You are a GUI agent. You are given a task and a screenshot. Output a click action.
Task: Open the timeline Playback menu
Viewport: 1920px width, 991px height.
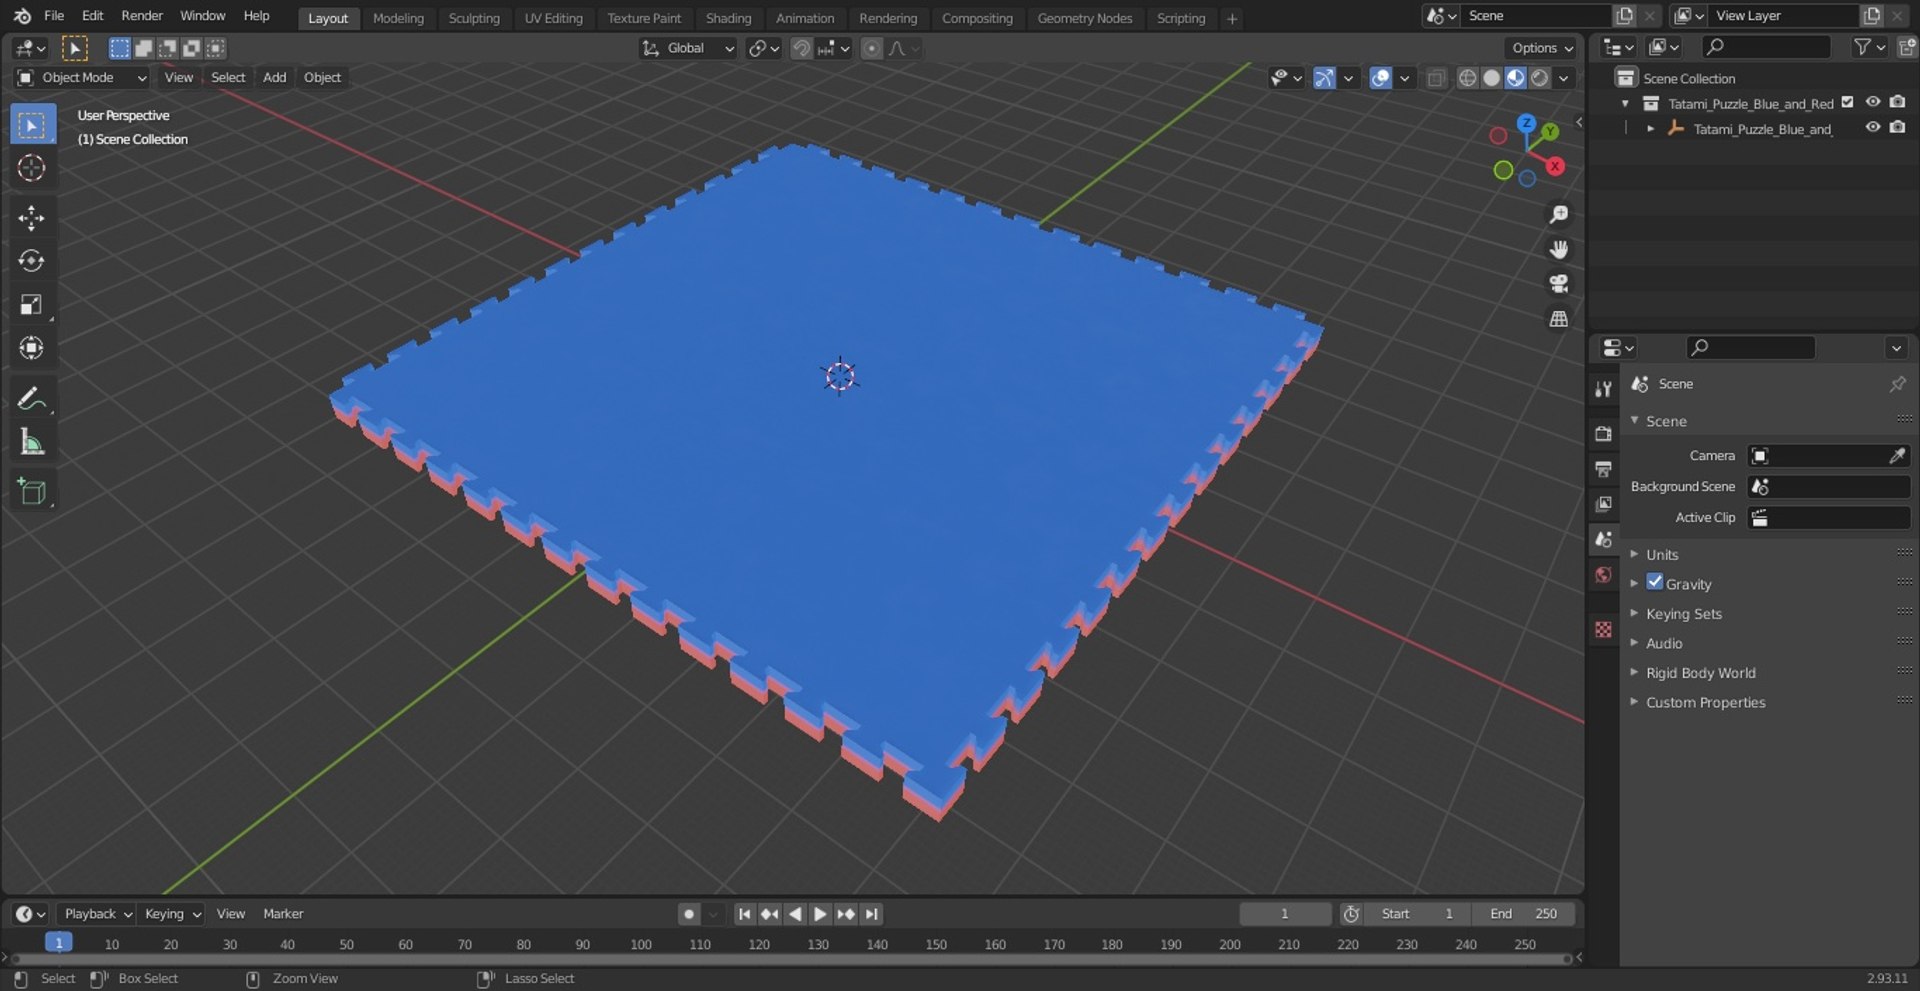(98, 914)
